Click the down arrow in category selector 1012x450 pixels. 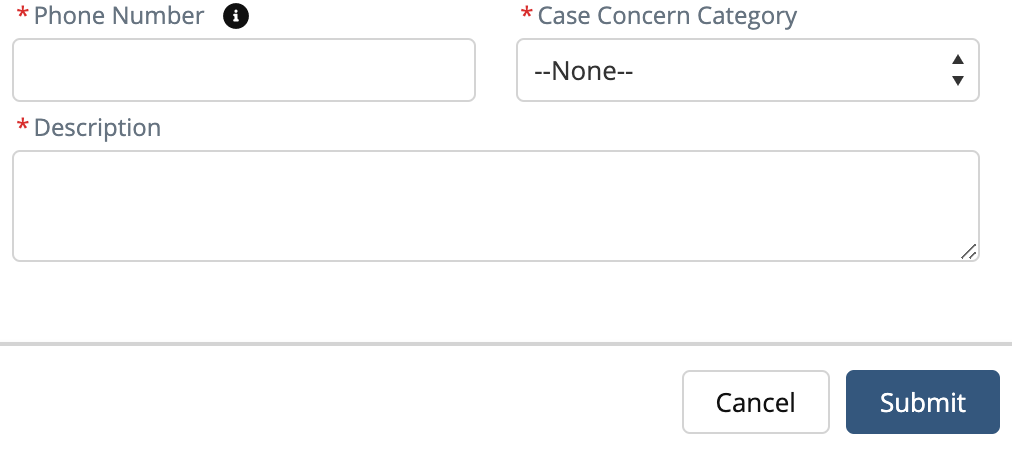(x=958, y=81)
